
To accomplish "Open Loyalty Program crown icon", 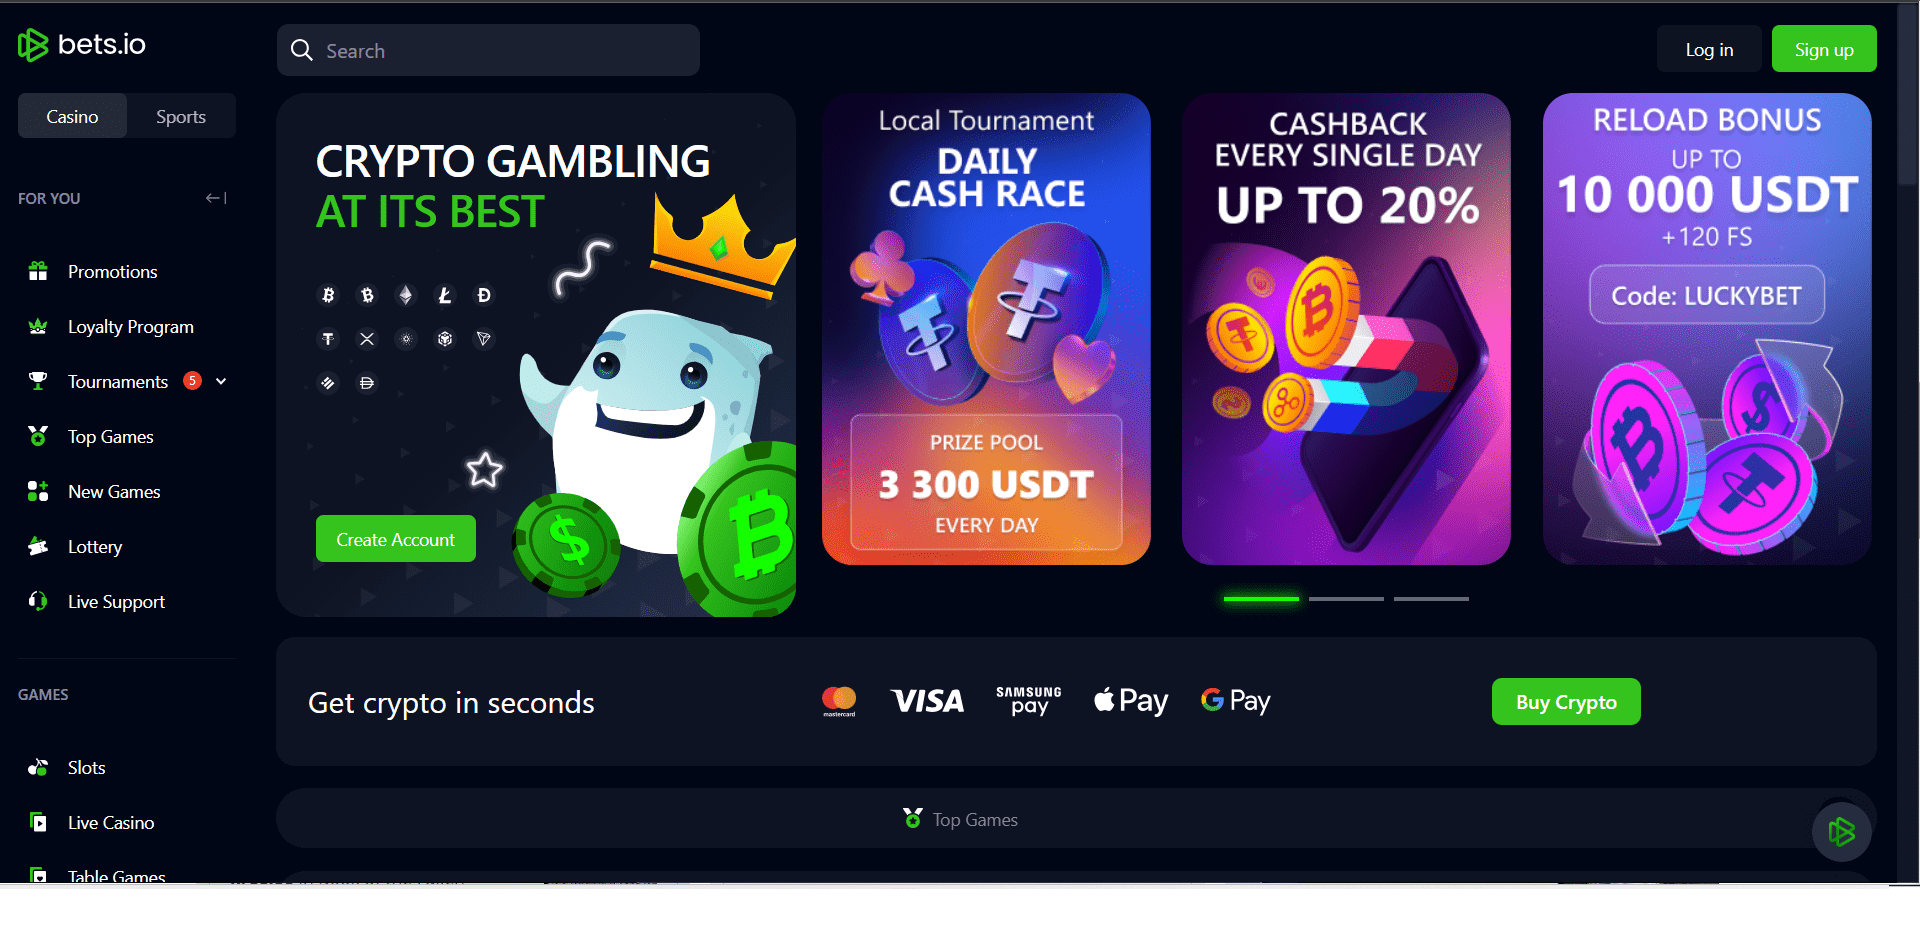I will click(x=38, y=326).
